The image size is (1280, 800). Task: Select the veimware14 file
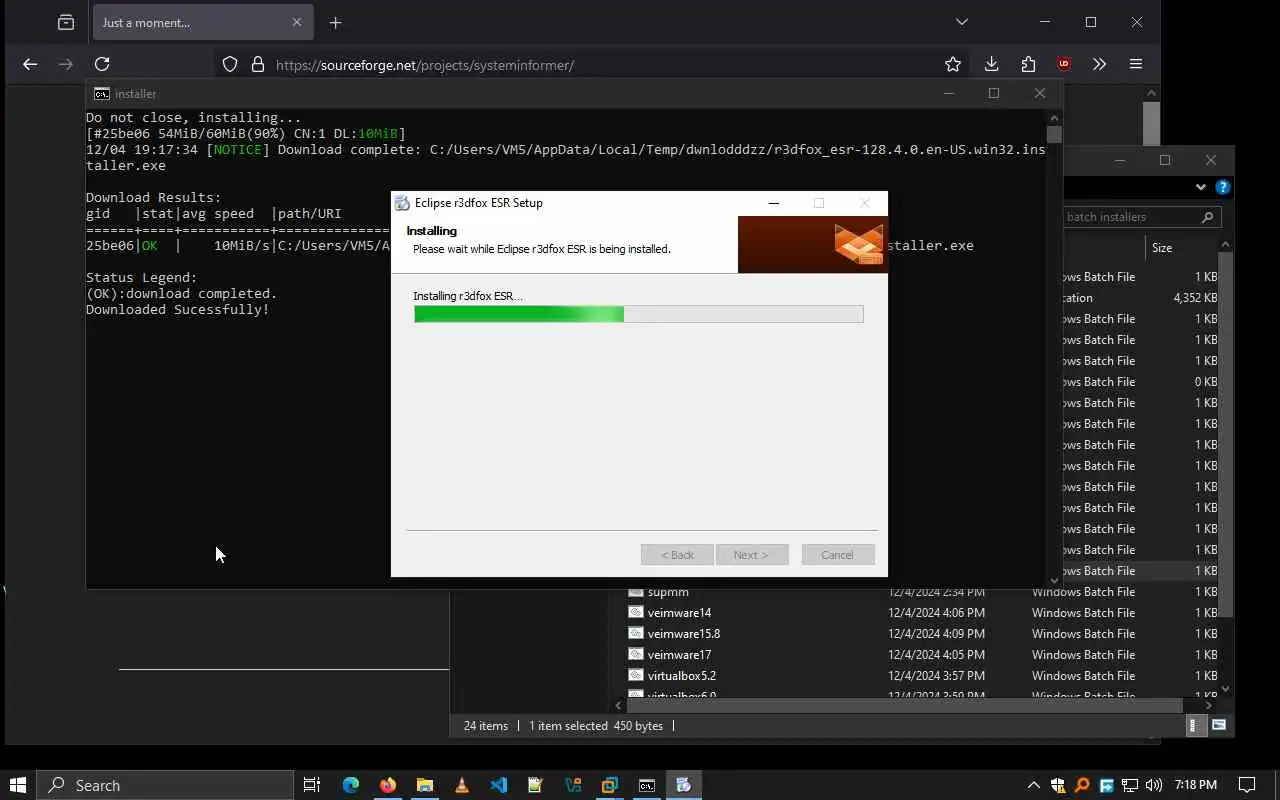(679, 613)
